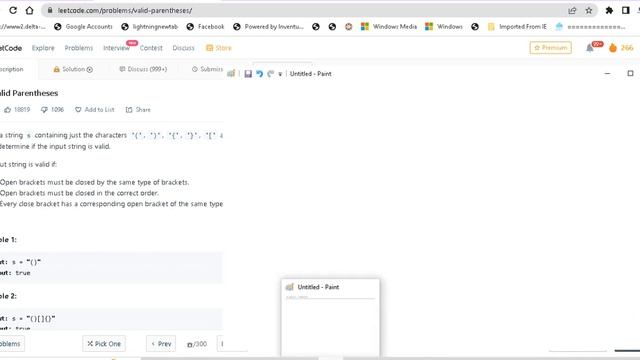The height and width of the screenshot is (360, 640).
Task: Open the Windows bookmark
Action: click(x=444, y=27)
